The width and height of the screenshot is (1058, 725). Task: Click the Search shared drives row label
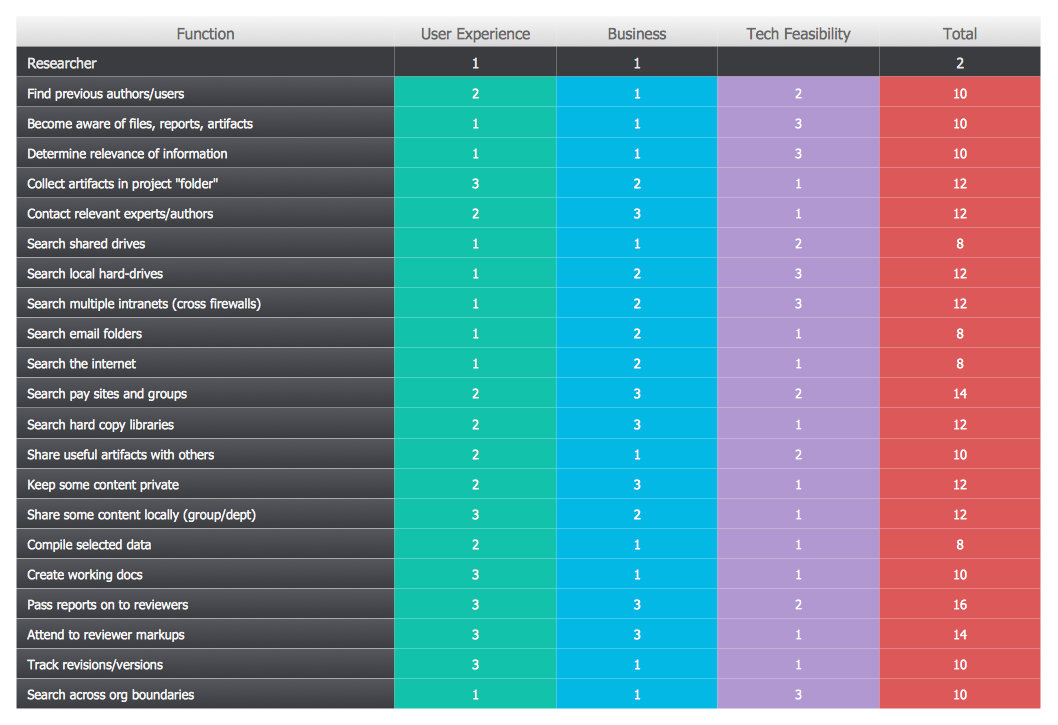(x=86, y=244)
